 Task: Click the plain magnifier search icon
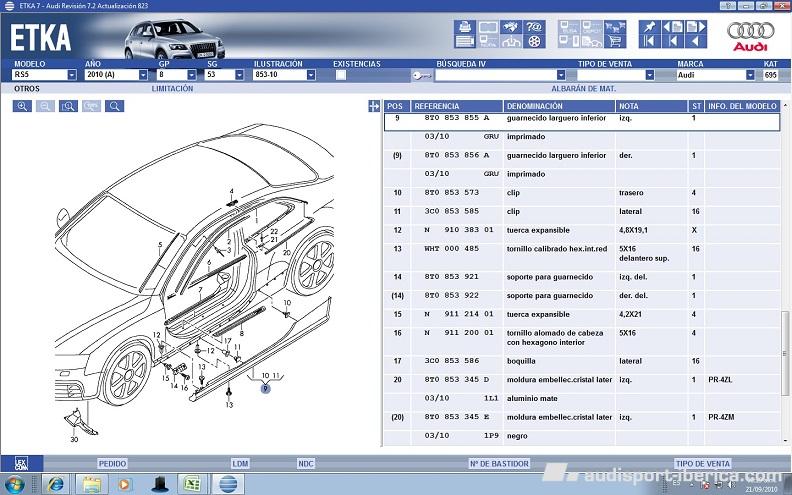(114, 106)
